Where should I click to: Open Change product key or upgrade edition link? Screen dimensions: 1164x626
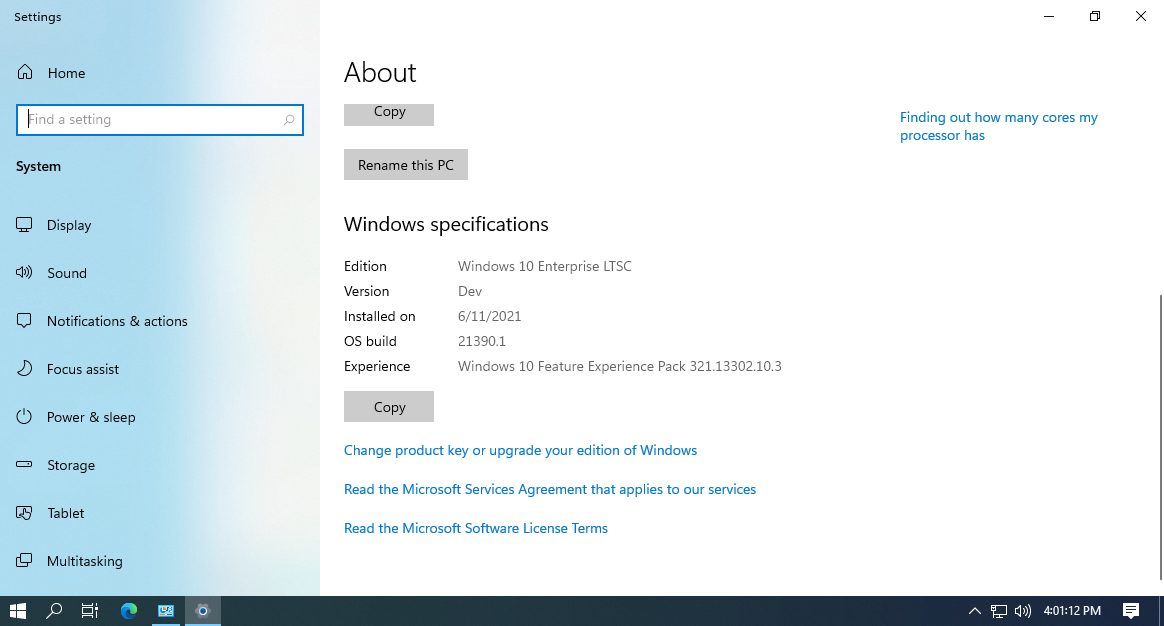(520, 450)
